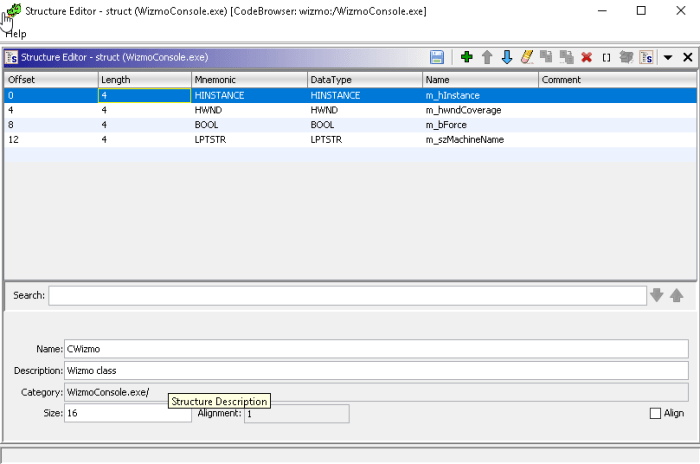
Task: Move selected component down with blue arrow
Action: (507, 57)
